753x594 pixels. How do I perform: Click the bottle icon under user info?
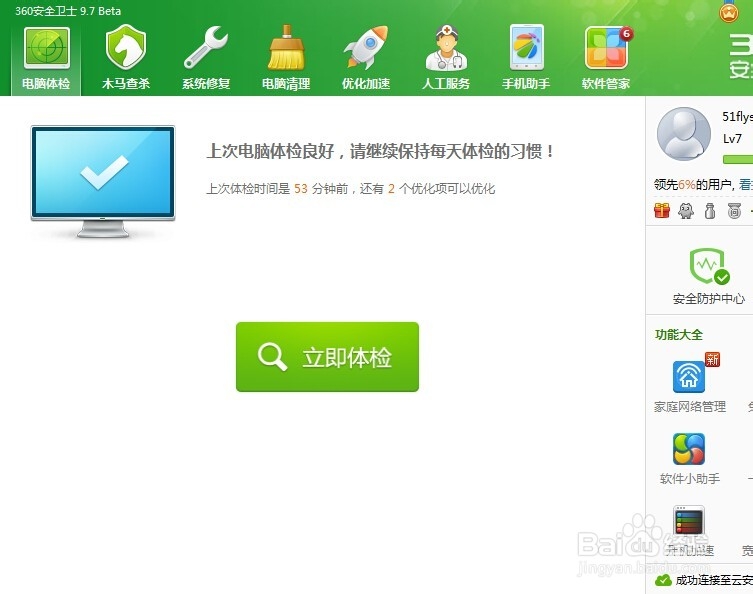[710, 210]
